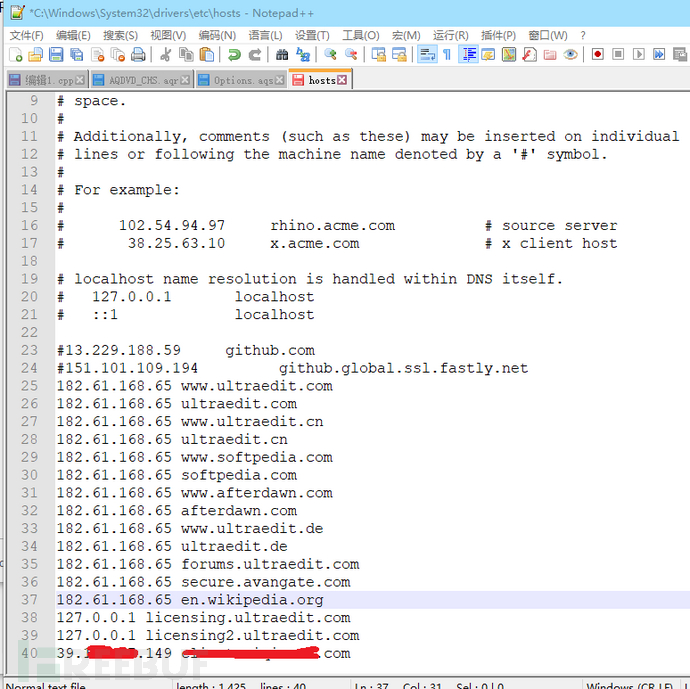Open the 文件(F) menu

tap(26, 35)
